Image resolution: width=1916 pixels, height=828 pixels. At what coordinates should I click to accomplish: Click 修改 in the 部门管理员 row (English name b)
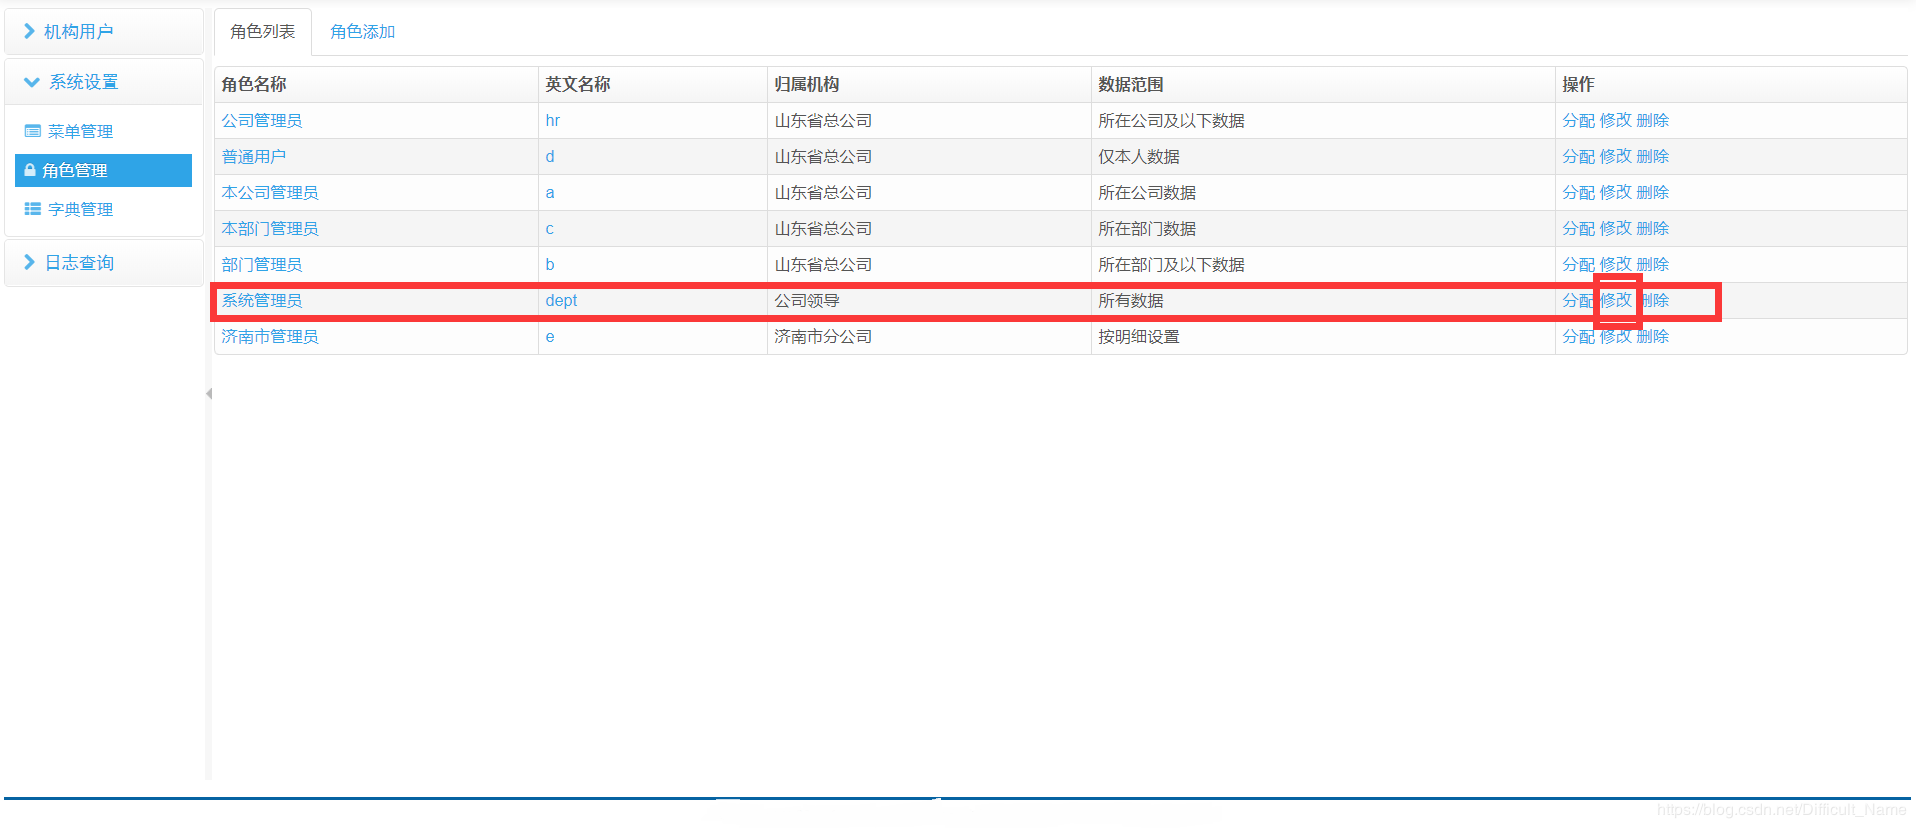point(1616,264)
